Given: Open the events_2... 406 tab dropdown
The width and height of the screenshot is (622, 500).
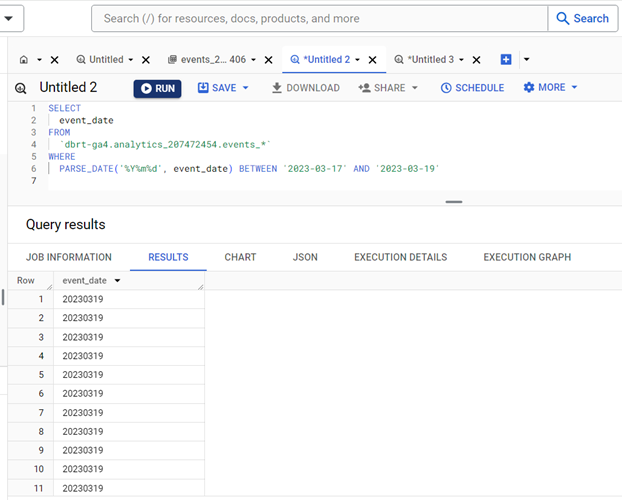Looking at the screenshot, I should click(253, 60).
